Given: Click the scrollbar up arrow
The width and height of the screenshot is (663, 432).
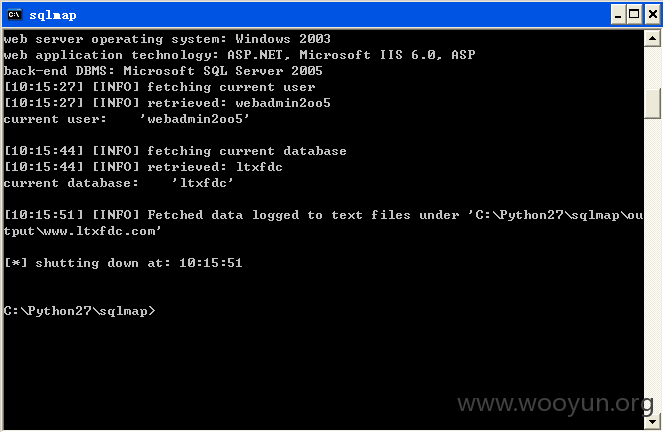Looking at the screenshot, I should coord(652,39).
